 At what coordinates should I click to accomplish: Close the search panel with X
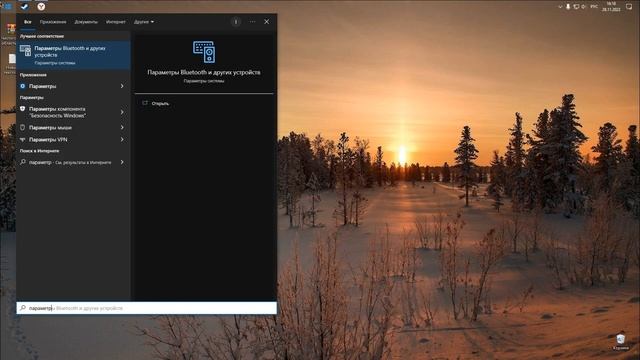click(x=267, y=22)
